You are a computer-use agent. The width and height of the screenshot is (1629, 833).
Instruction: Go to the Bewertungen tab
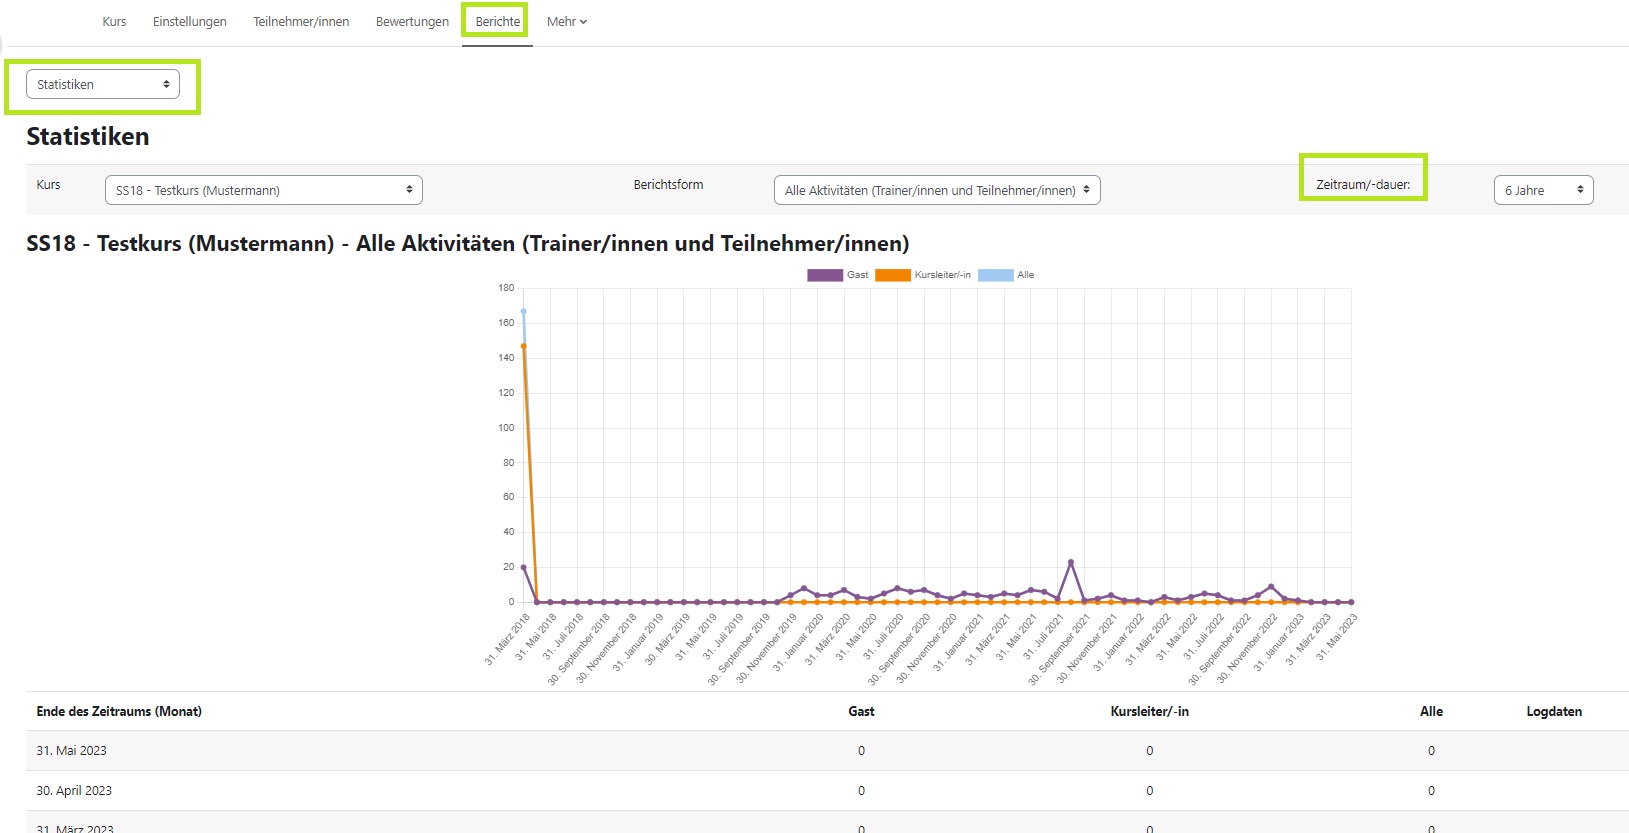(412, 21)
